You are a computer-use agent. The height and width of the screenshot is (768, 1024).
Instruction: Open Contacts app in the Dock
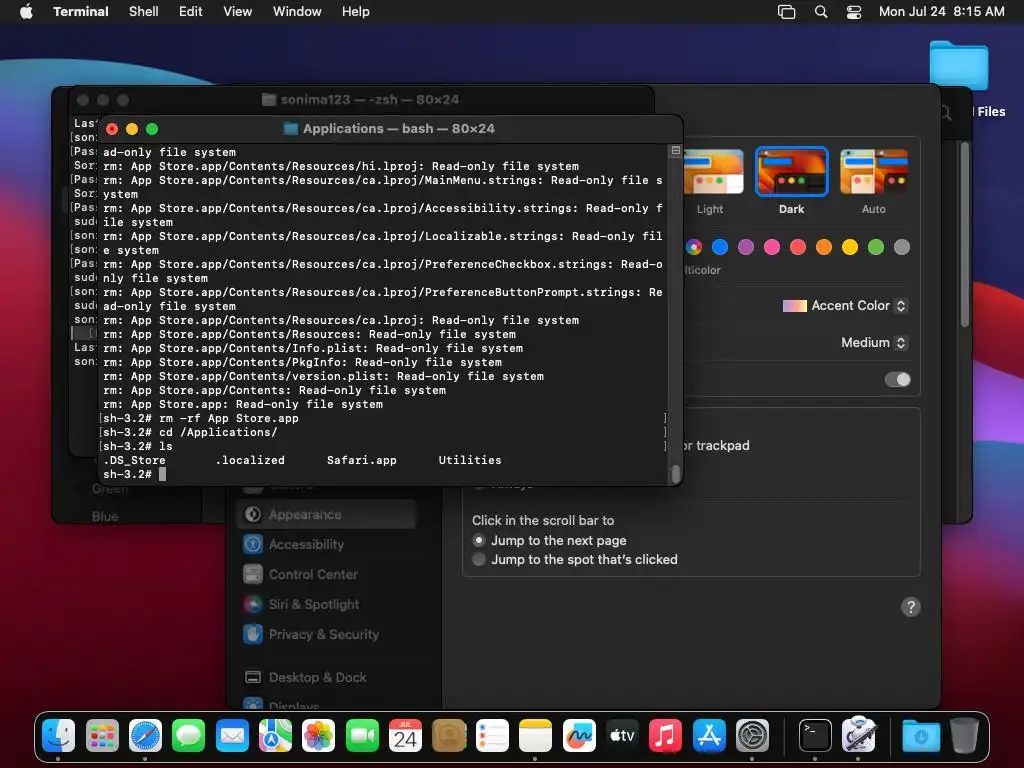tap(449, 736)
